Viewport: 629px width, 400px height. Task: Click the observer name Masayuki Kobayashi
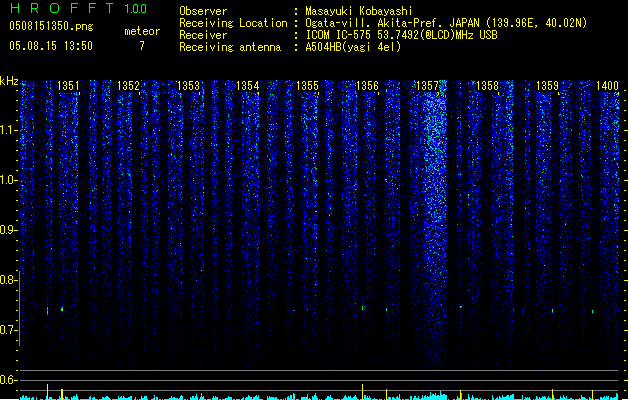[x=359, y=11]
